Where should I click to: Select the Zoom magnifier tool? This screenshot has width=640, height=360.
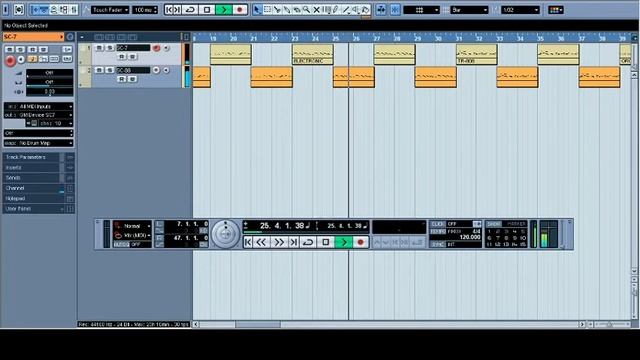[x=306, y=9]
